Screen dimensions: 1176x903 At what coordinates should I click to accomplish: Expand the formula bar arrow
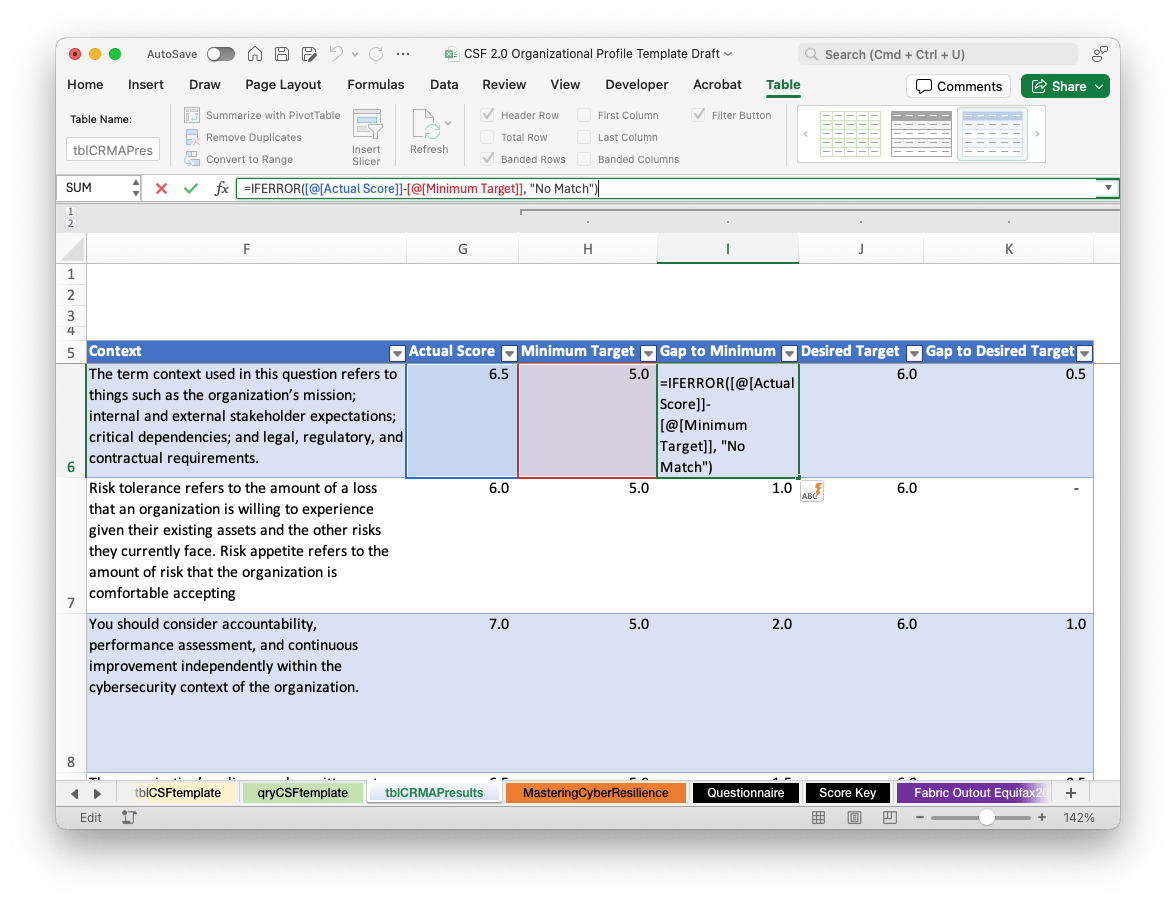[x=1108, y=188]
